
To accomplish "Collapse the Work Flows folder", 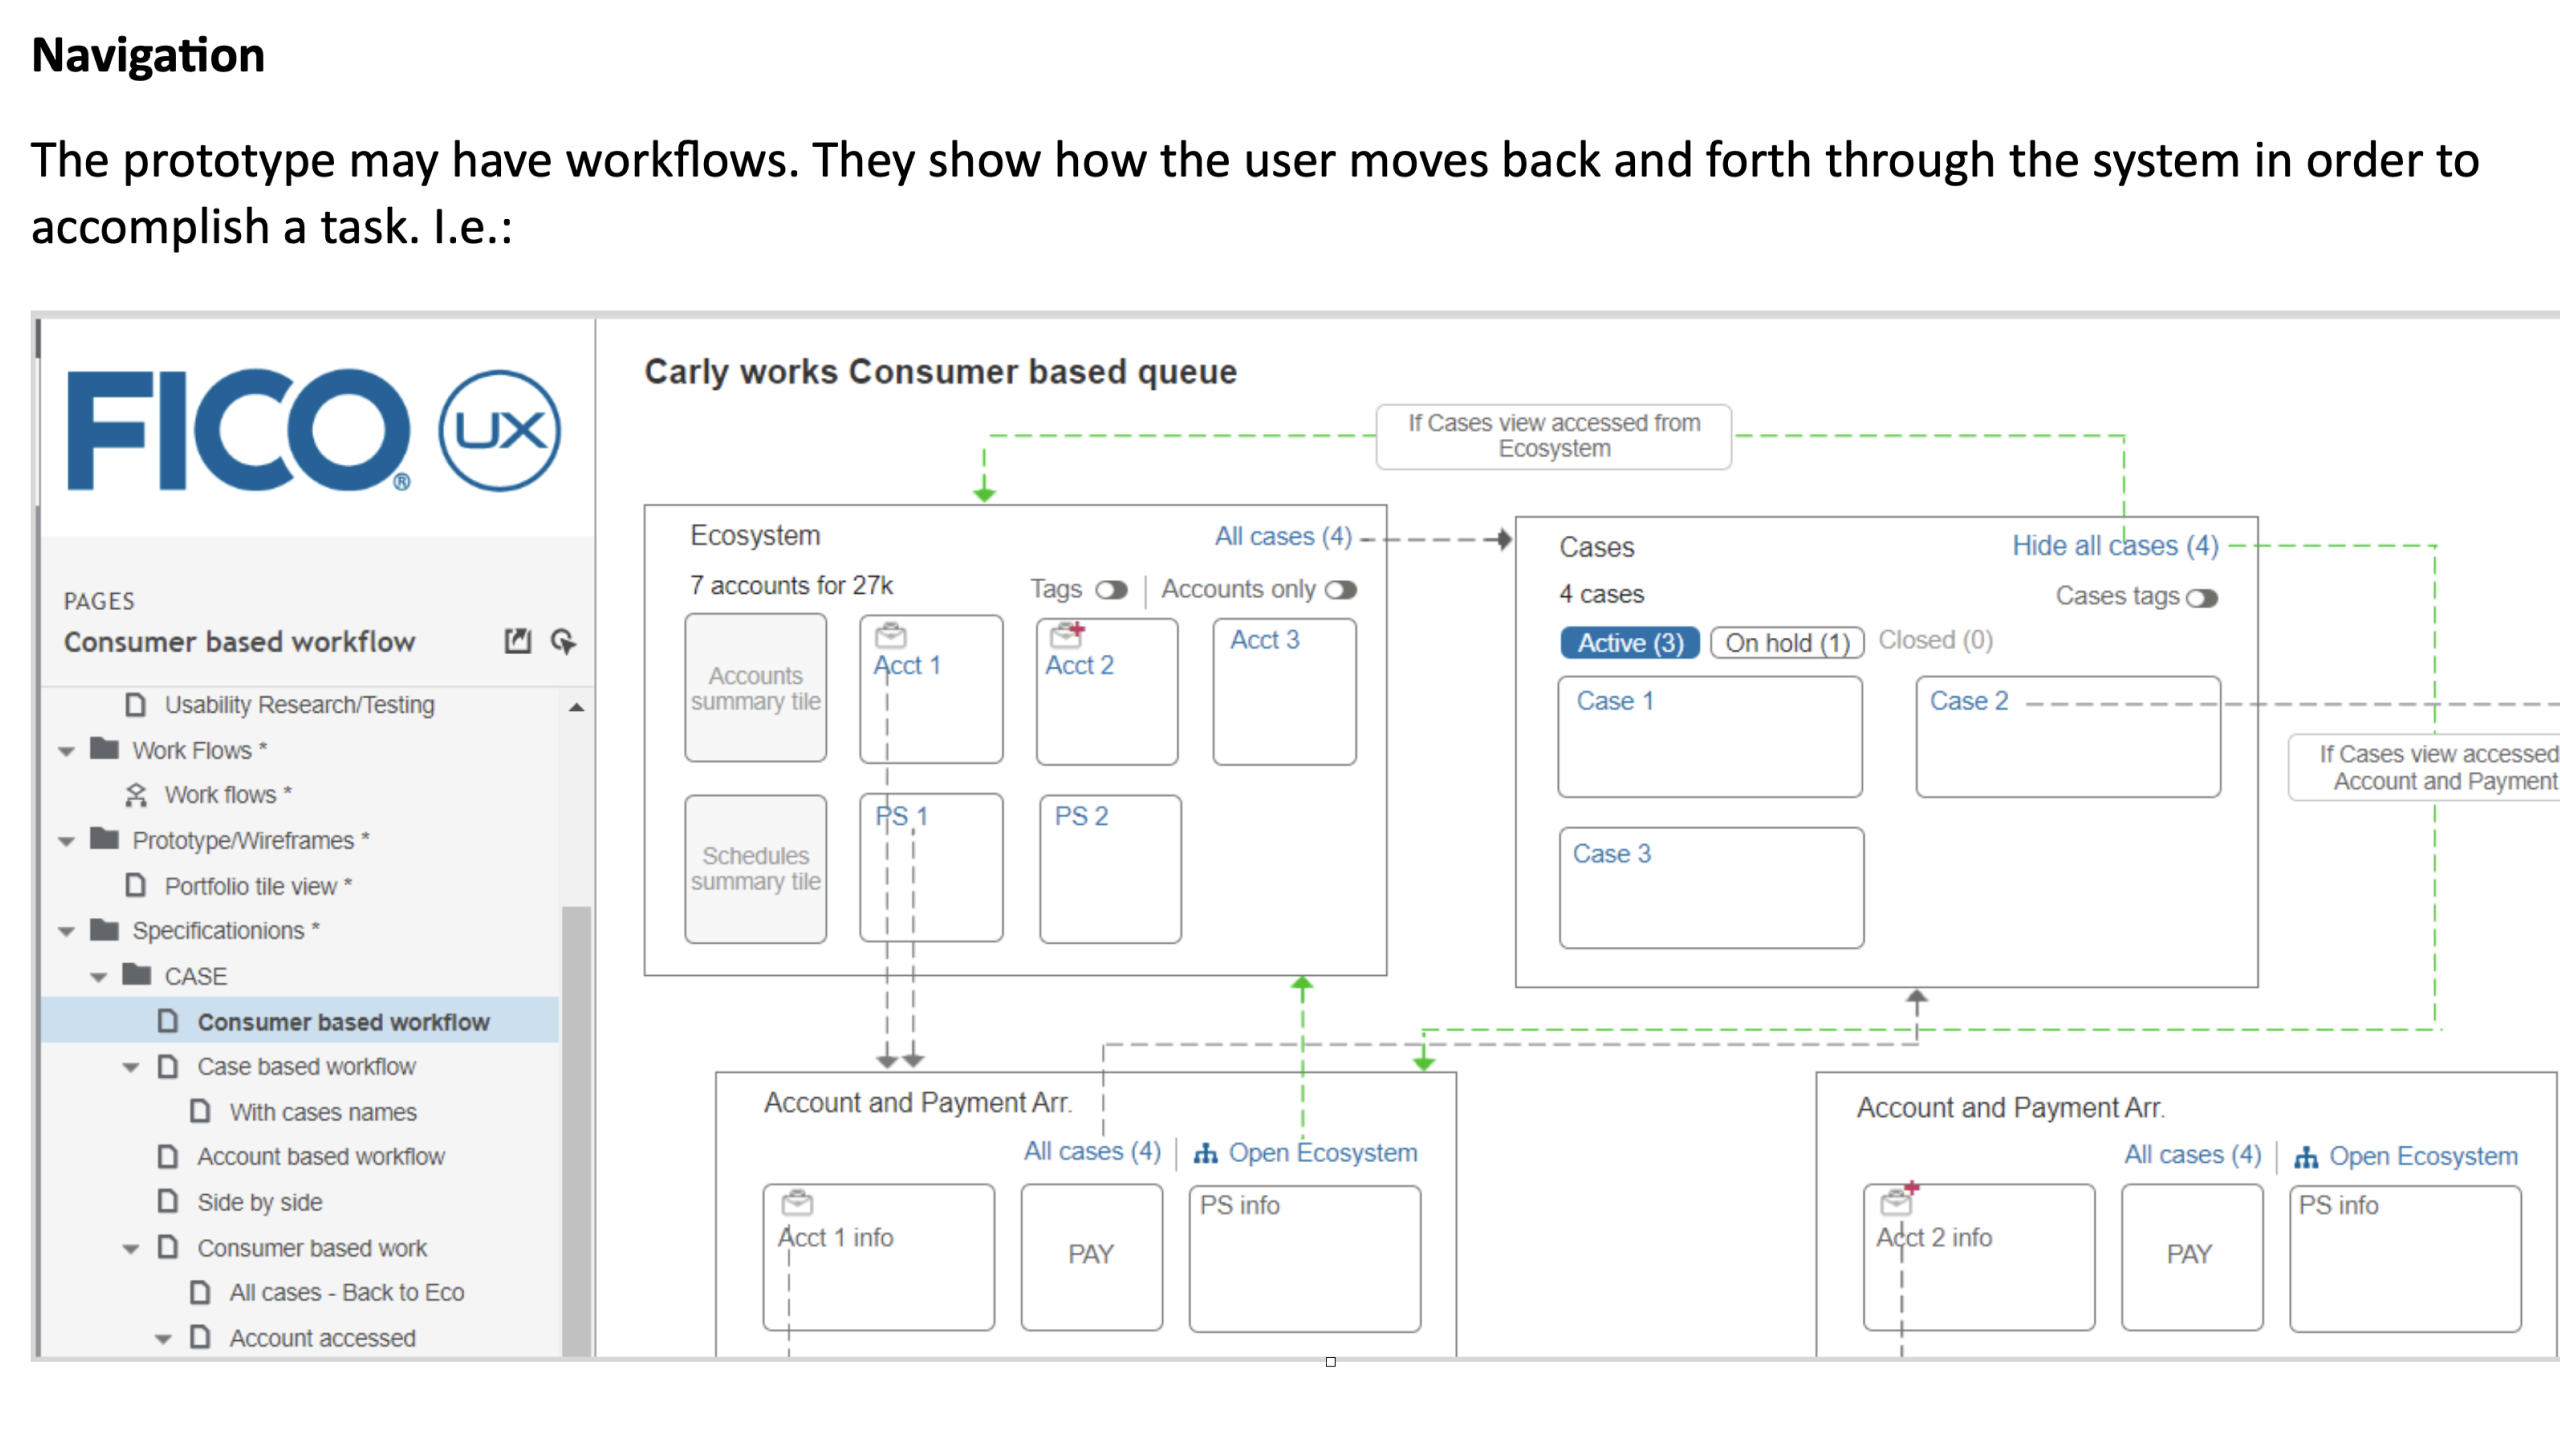I will pyautogui.click(x=67, y=751).
